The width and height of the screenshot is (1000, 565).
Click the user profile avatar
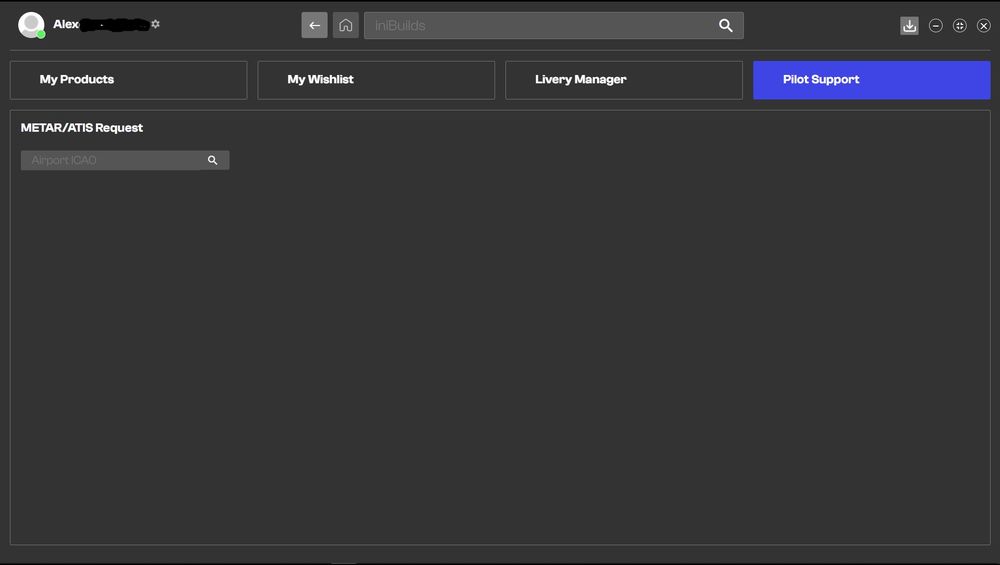point(31,25)
